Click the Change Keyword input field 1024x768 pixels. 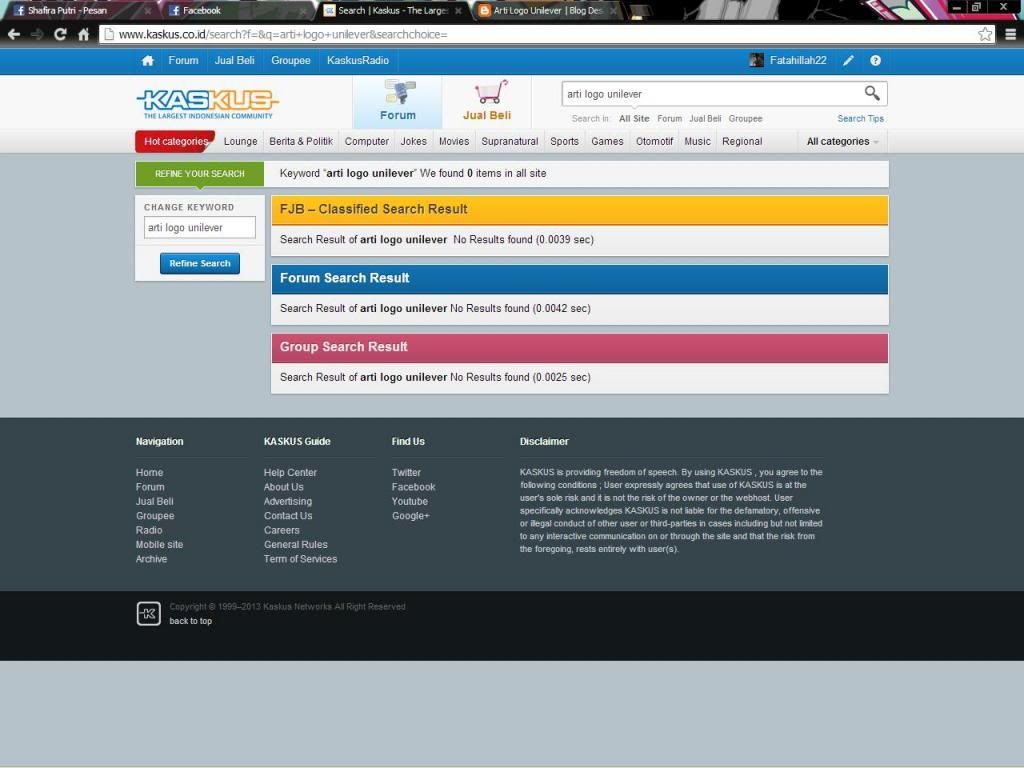200,228
